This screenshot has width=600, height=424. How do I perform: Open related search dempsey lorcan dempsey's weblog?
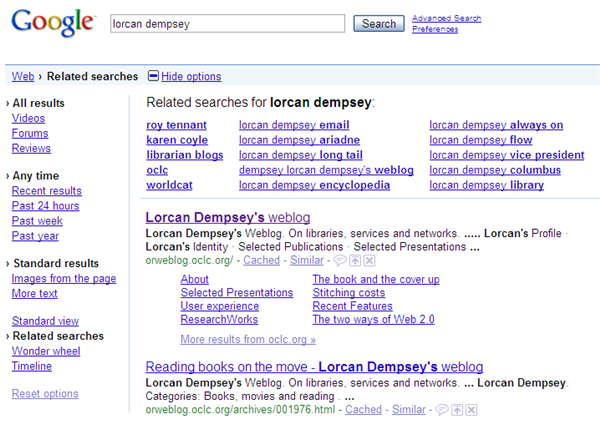[x=326, y=170]
